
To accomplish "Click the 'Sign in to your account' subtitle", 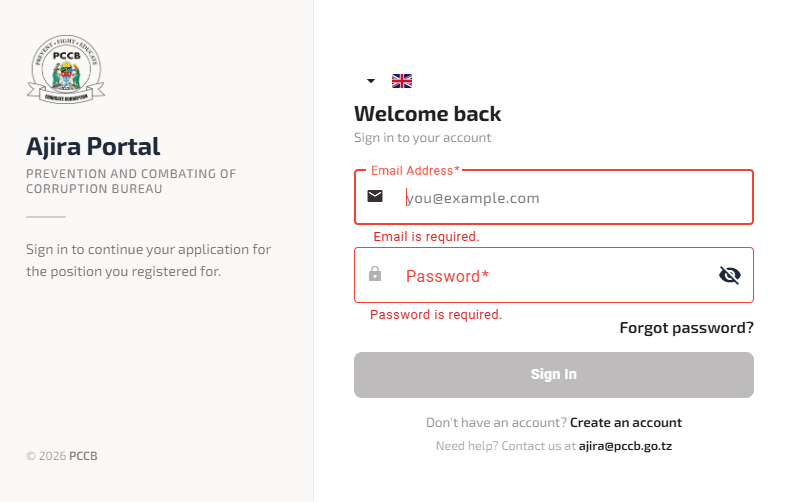I will tap(423, 138).
